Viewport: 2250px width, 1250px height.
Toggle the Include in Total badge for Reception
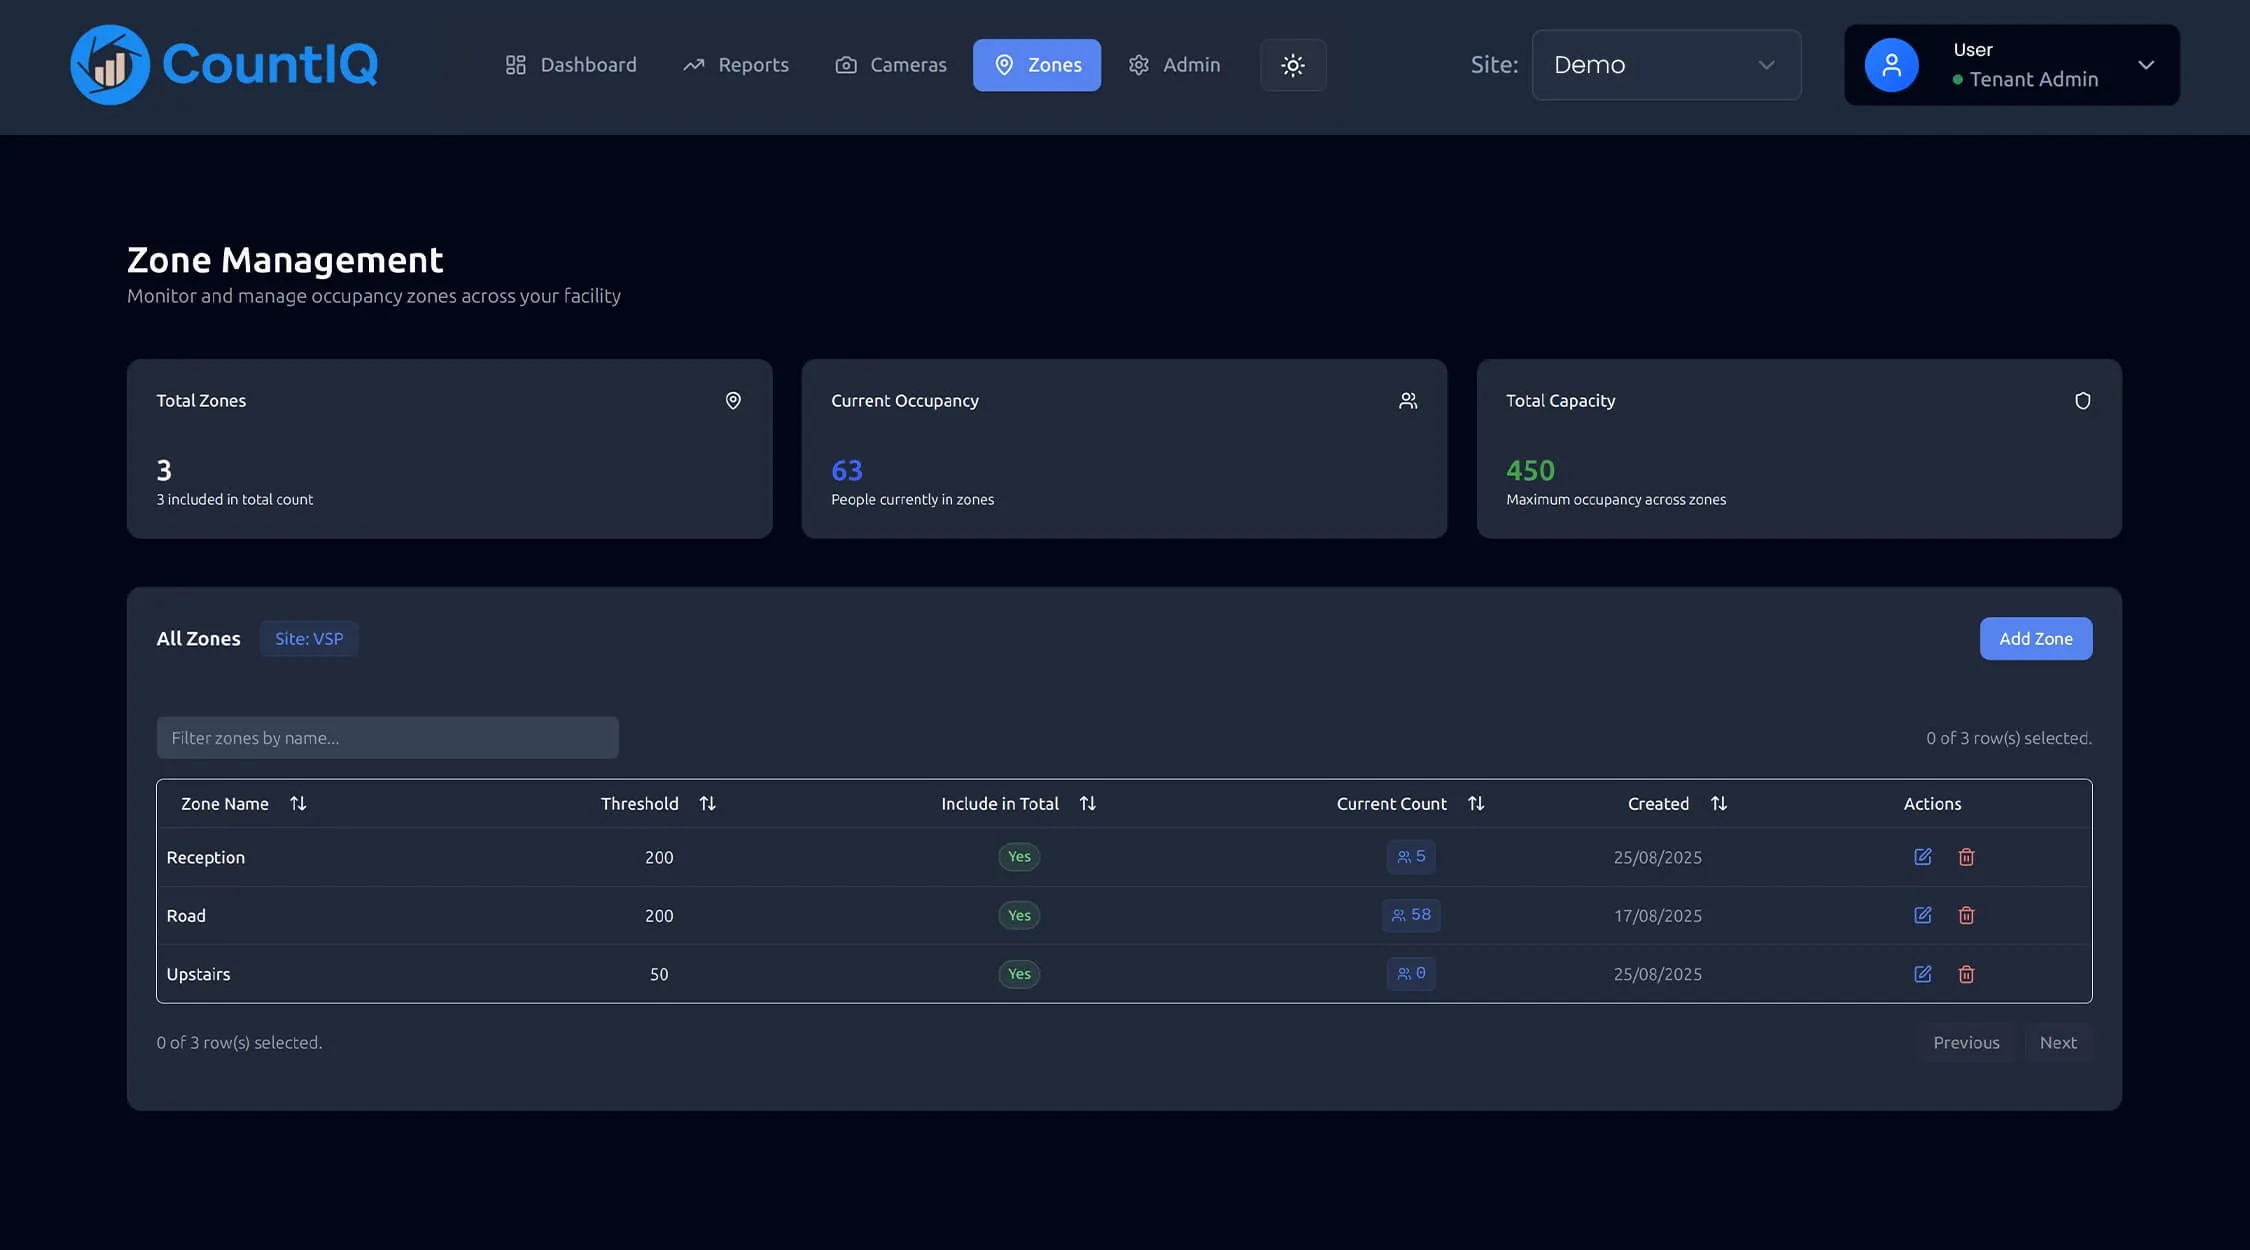1018,857
